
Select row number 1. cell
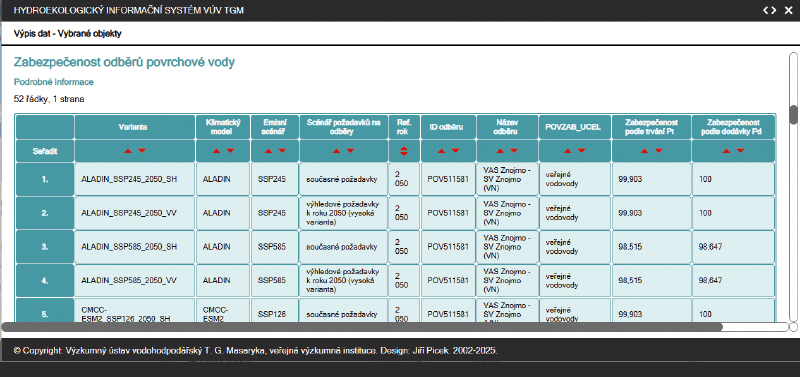point(45,180)
